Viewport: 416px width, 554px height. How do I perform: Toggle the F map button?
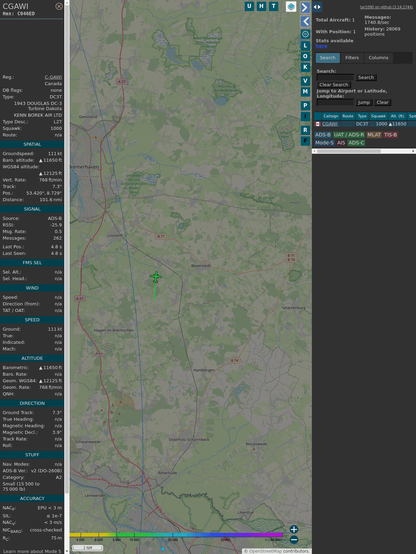305,141
